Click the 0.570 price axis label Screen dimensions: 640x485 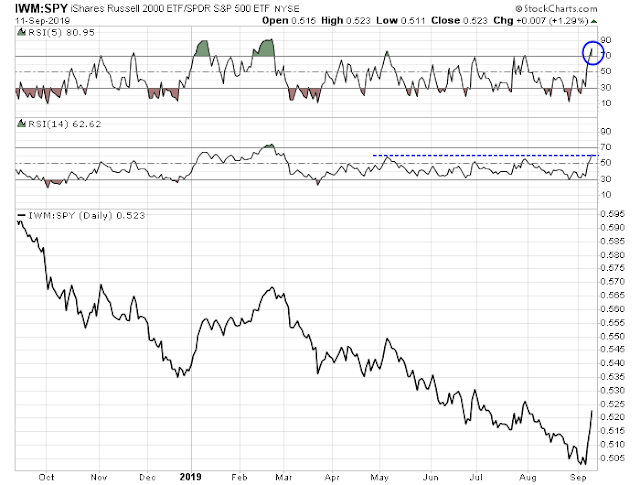(612, 281)
